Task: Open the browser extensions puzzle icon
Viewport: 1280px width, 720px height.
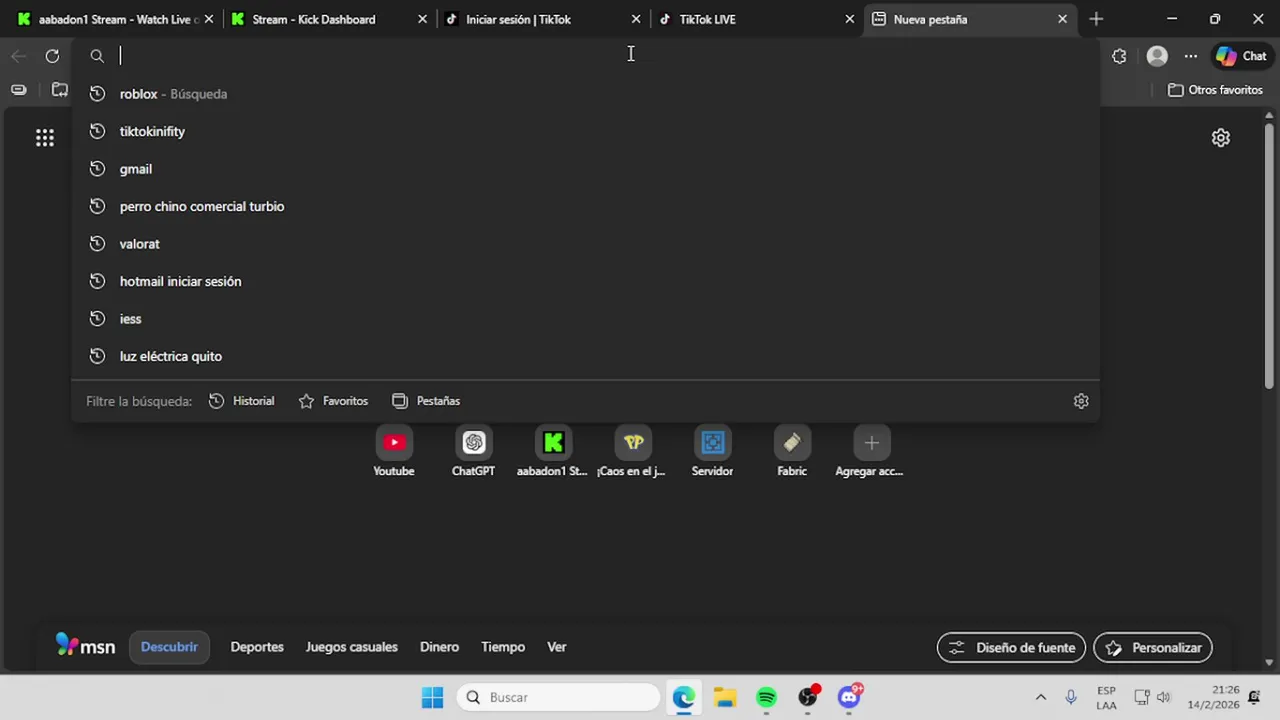Action: click(1119, 56)
